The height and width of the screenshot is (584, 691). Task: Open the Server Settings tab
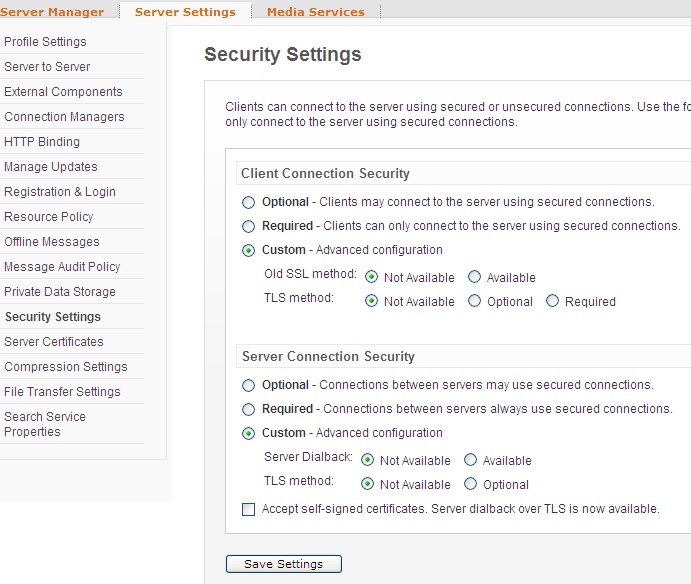185,12
